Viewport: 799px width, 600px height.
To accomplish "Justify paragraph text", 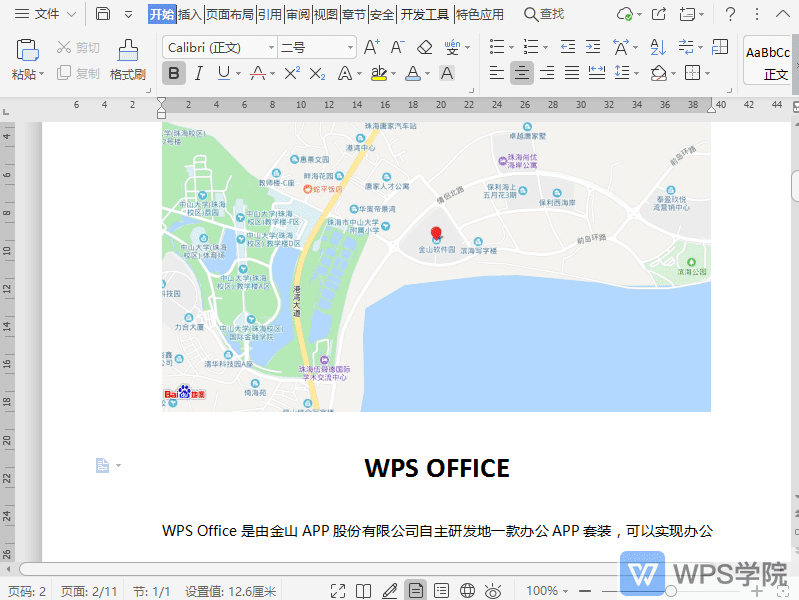I will (x=572, y=73).
